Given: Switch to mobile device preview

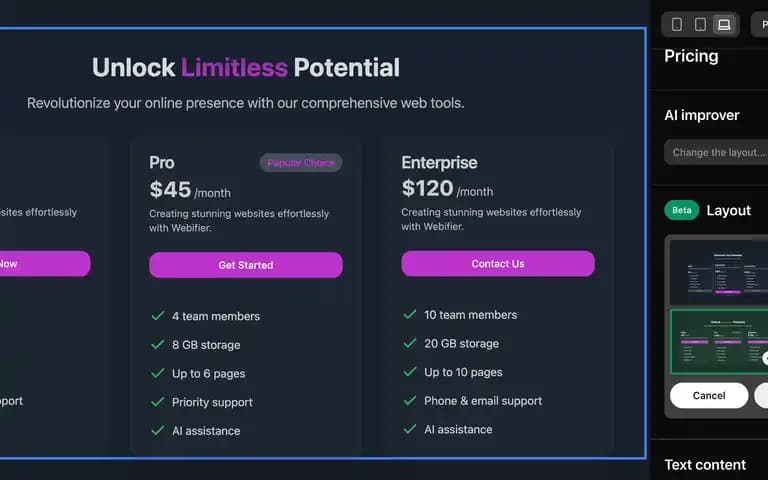Looking at the screenshot, I should (x=677, y=24).
